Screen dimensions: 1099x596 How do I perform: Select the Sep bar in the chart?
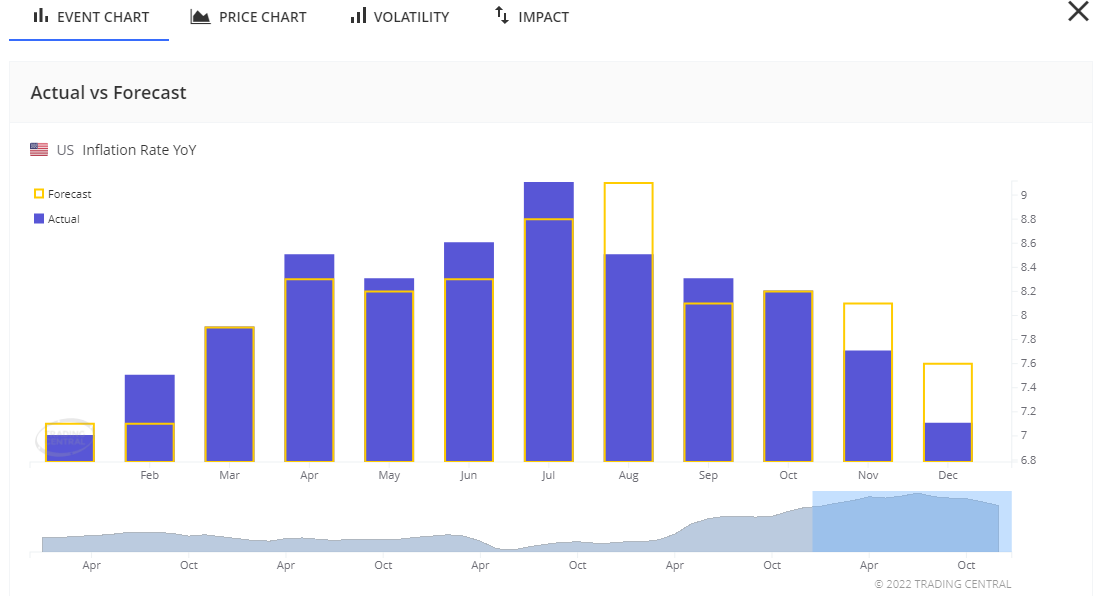click(709, 370)
